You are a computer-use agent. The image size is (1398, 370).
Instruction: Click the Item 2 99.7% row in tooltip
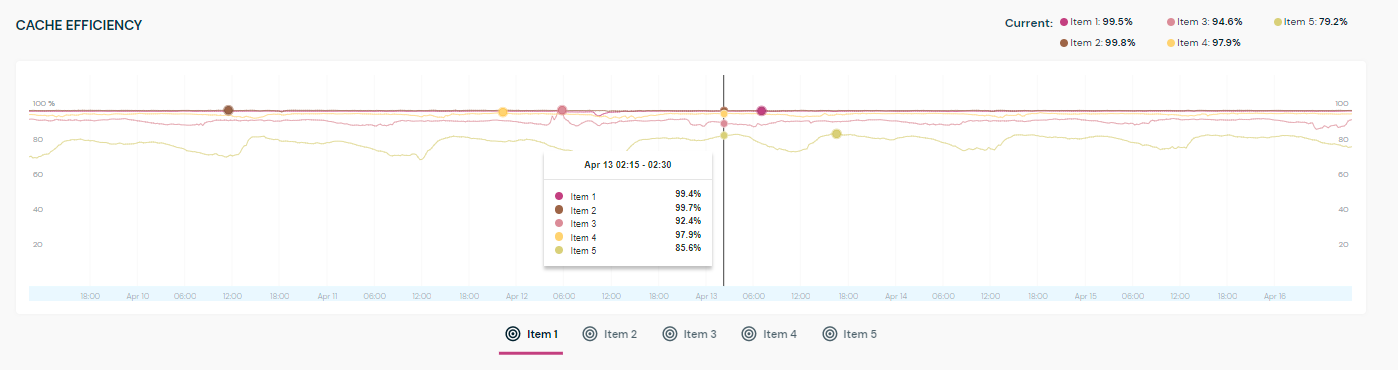click(x=628, y=210)
